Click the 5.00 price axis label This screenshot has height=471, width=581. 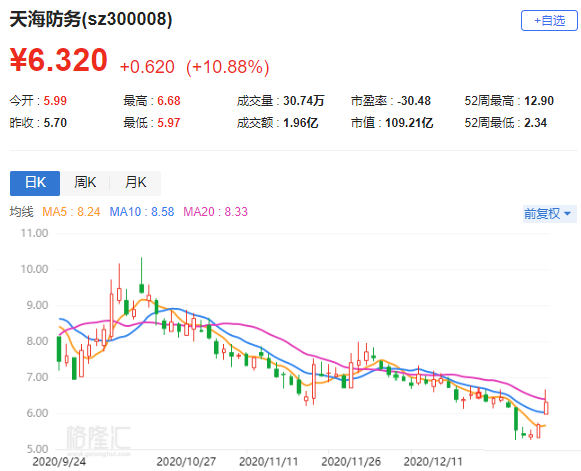(37, 449)
